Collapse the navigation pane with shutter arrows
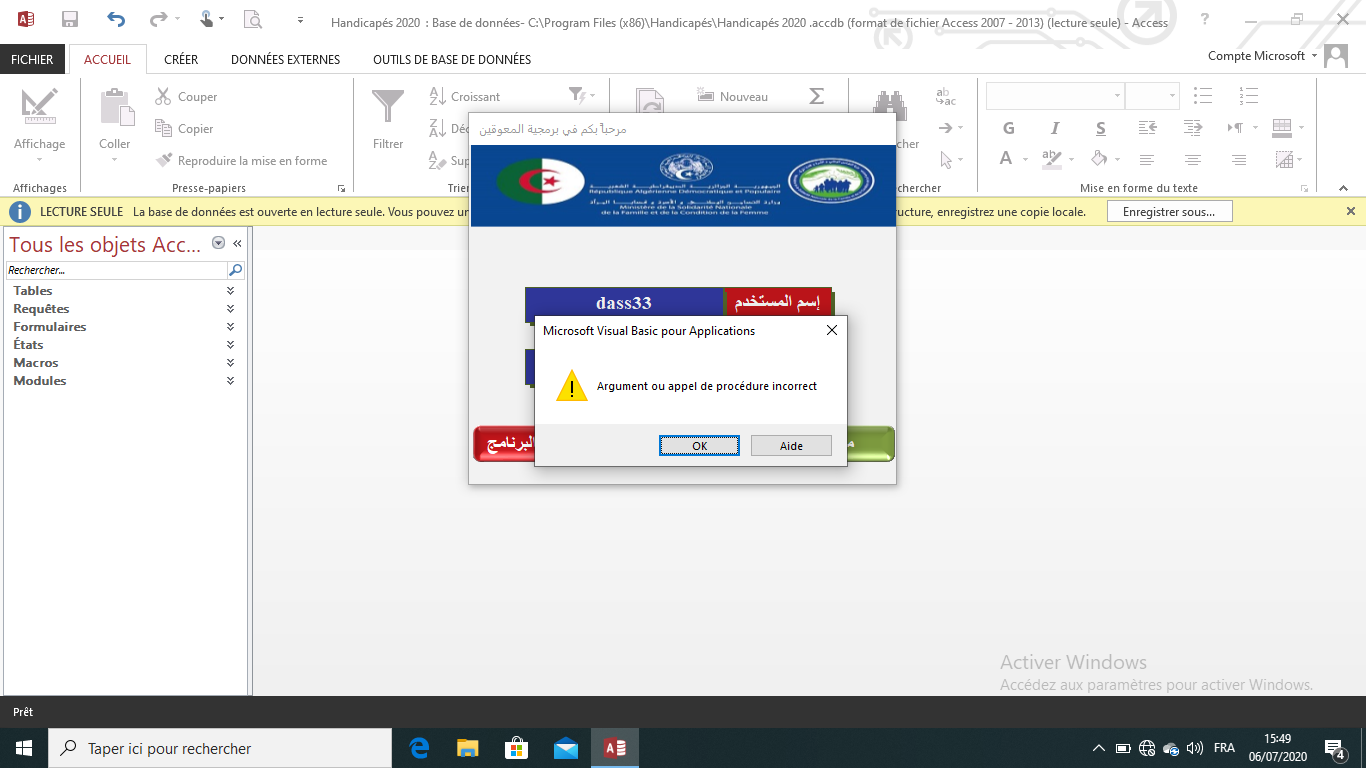Image resolution: width=1366 pixels, height=768 pixels. pos(238,244)
